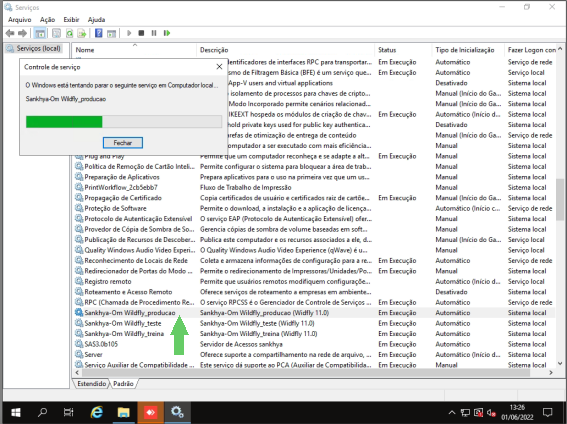Click Servidor de Acessos sankhya description
Image resolution: width=567 pixels, height=424 pixels.
(x=241, y=344)
